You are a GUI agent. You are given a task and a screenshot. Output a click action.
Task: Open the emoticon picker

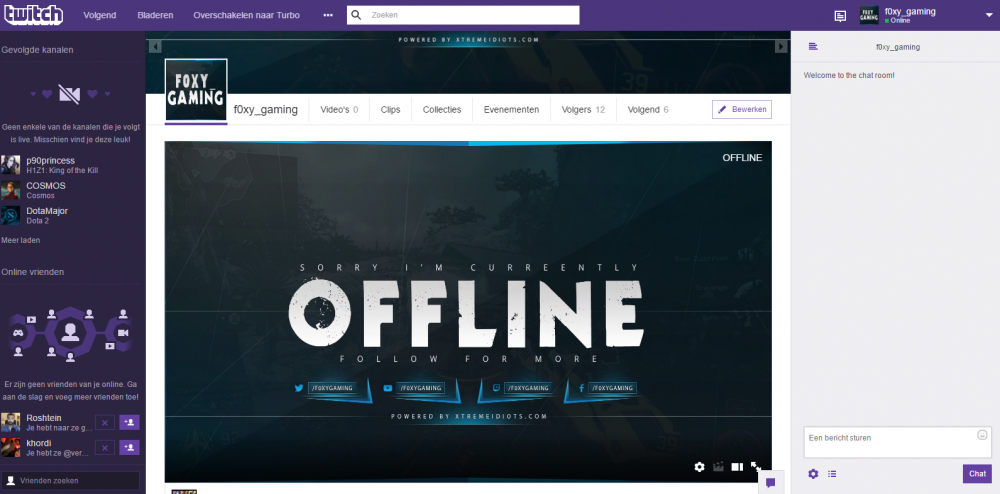coord(982,435)
